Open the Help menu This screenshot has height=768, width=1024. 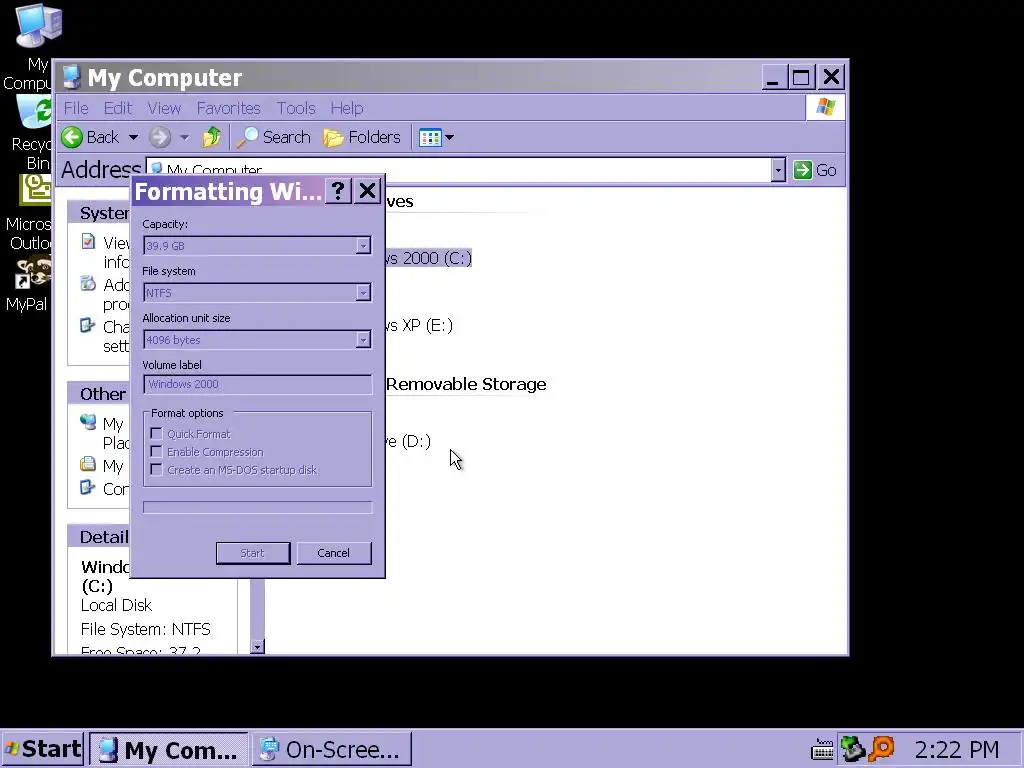(x=347, y=108)
